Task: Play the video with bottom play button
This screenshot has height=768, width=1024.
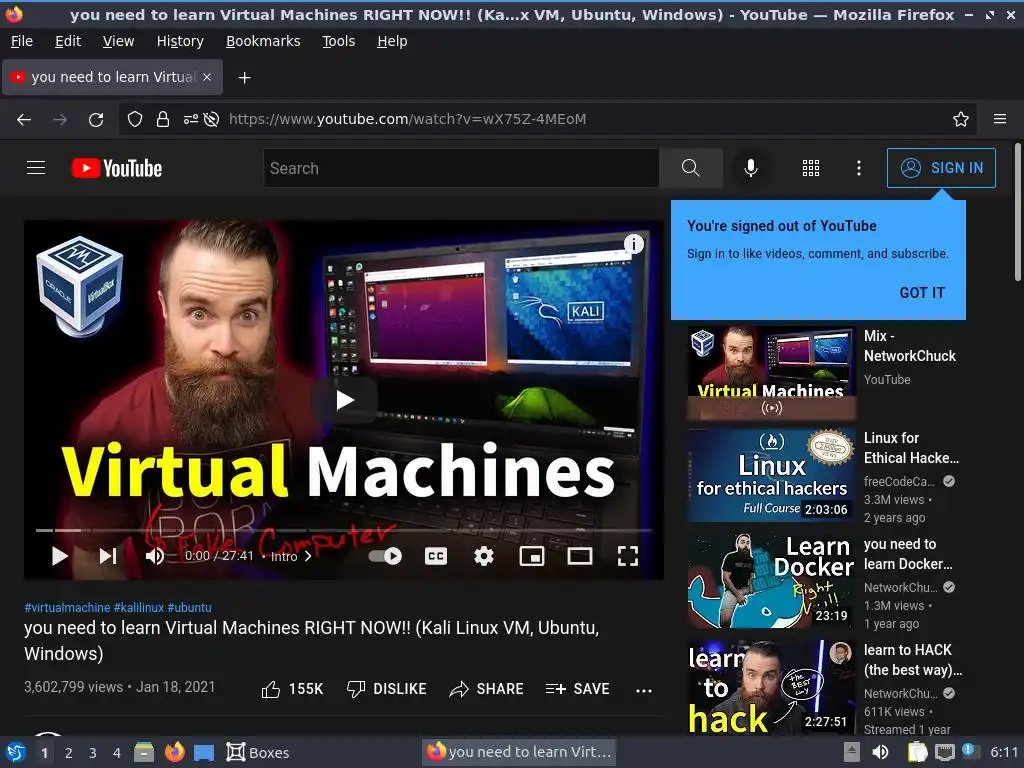Action: [59, 556]
